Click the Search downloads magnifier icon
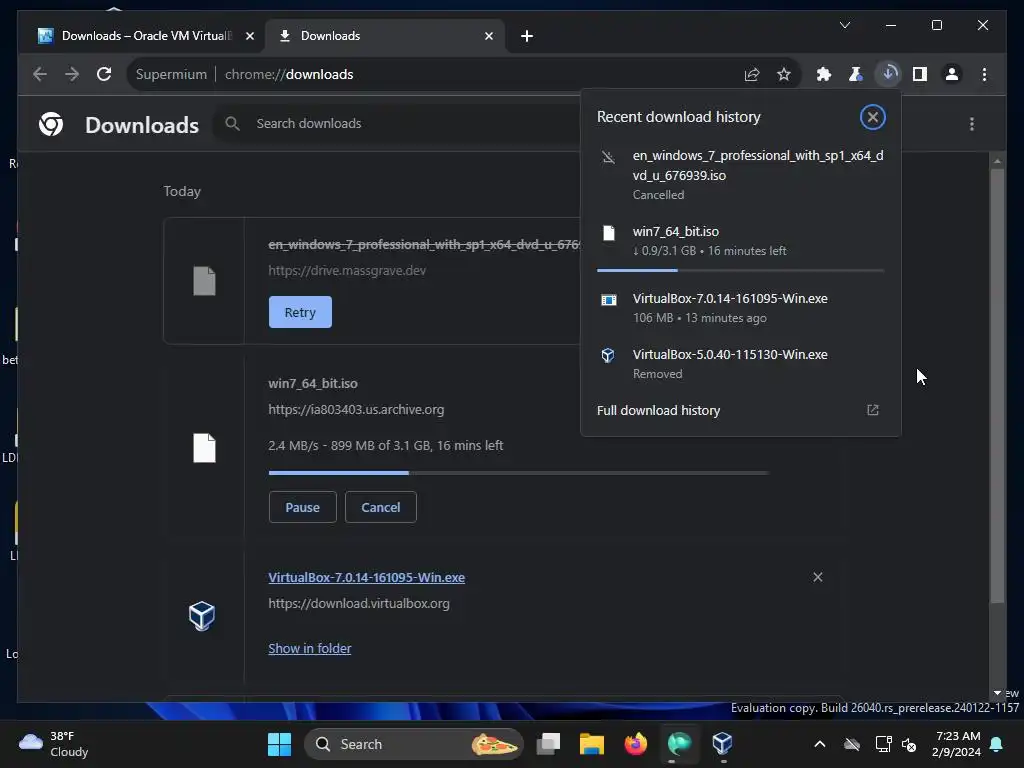The image size is (1024, 768). (232, 123)
